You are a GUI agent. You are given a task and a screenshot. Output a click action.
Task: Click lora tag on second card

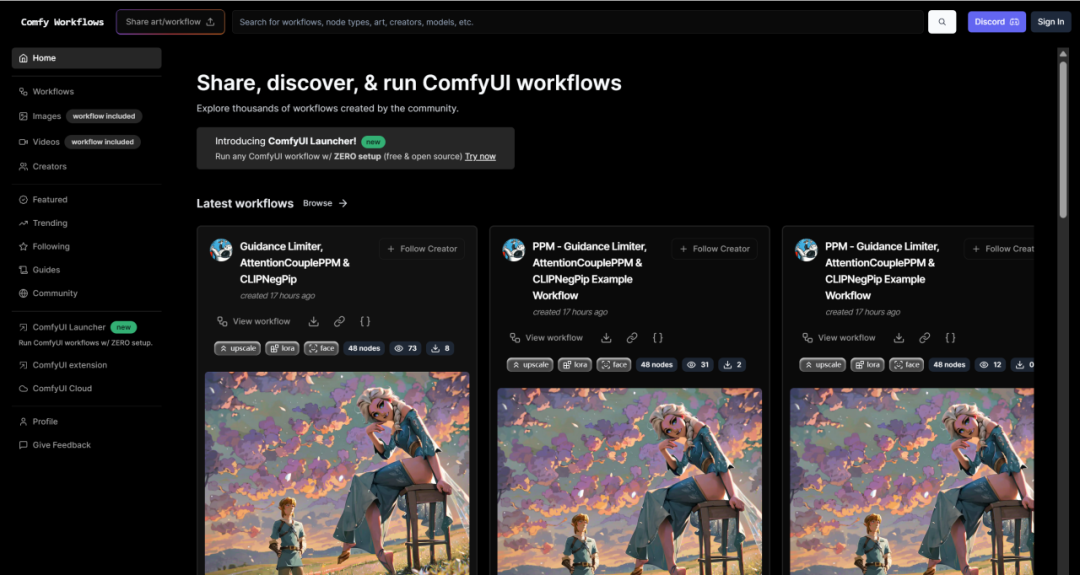(x=575, y=365)
